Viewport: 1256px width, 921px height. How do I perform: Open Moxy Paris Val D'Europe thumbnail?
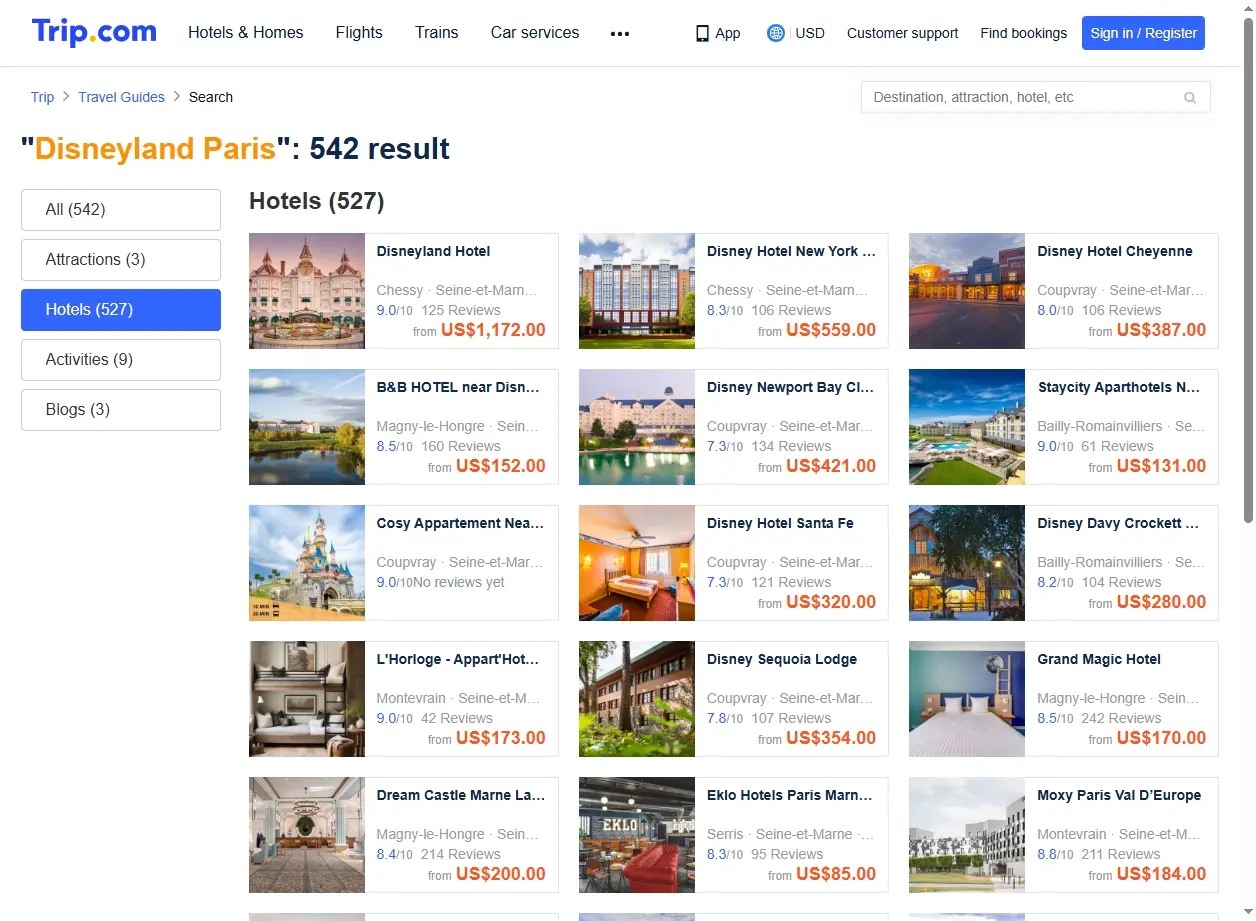967,835
